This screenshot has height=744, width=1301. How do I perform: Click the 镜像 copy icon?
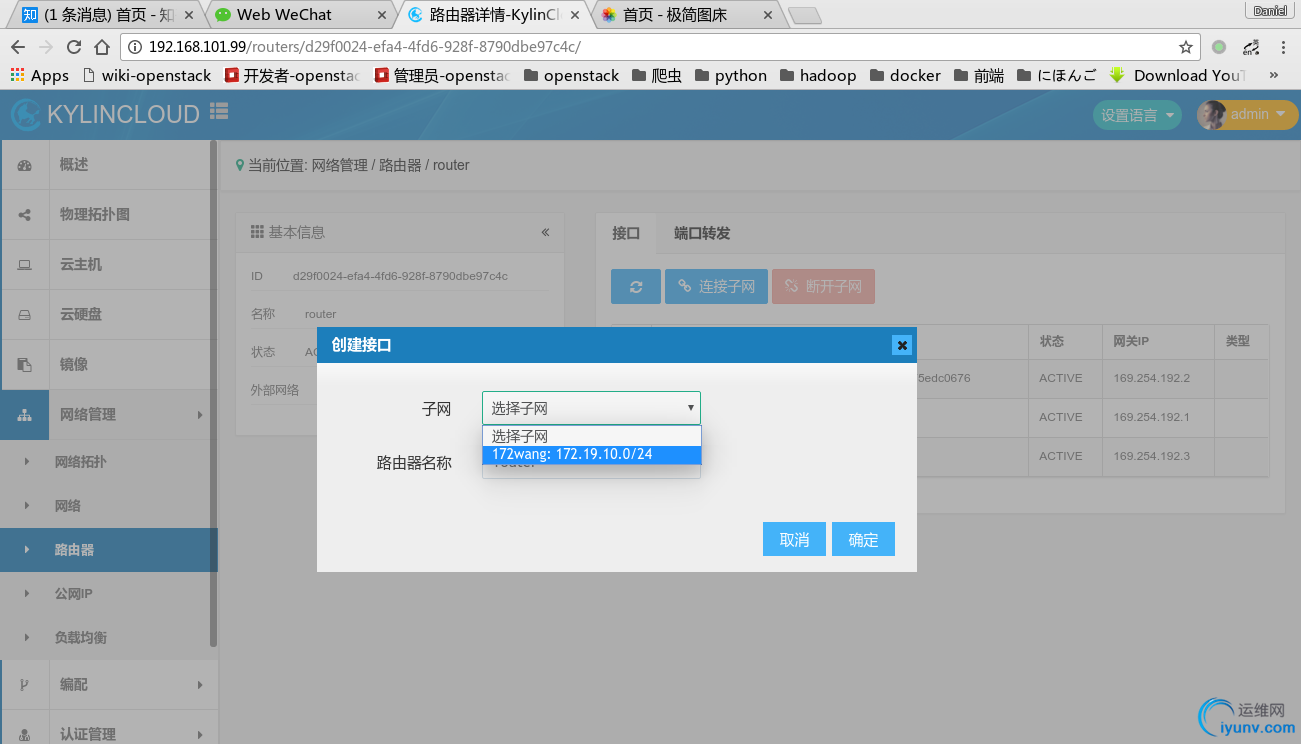(x=25, y=365)
